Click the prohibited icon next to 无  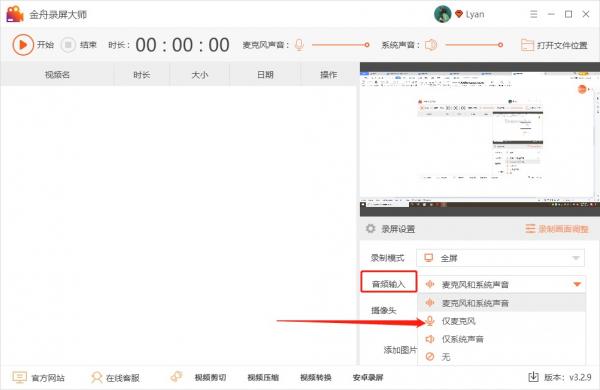click(430, 357)
